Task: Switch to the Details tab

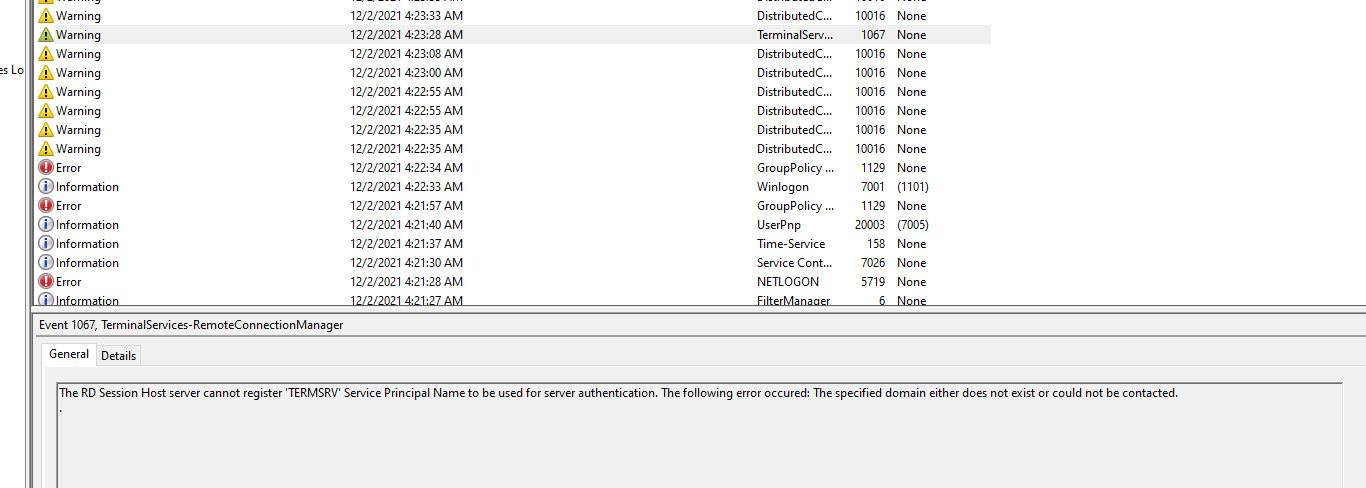Action: click(x=119, y=355)
